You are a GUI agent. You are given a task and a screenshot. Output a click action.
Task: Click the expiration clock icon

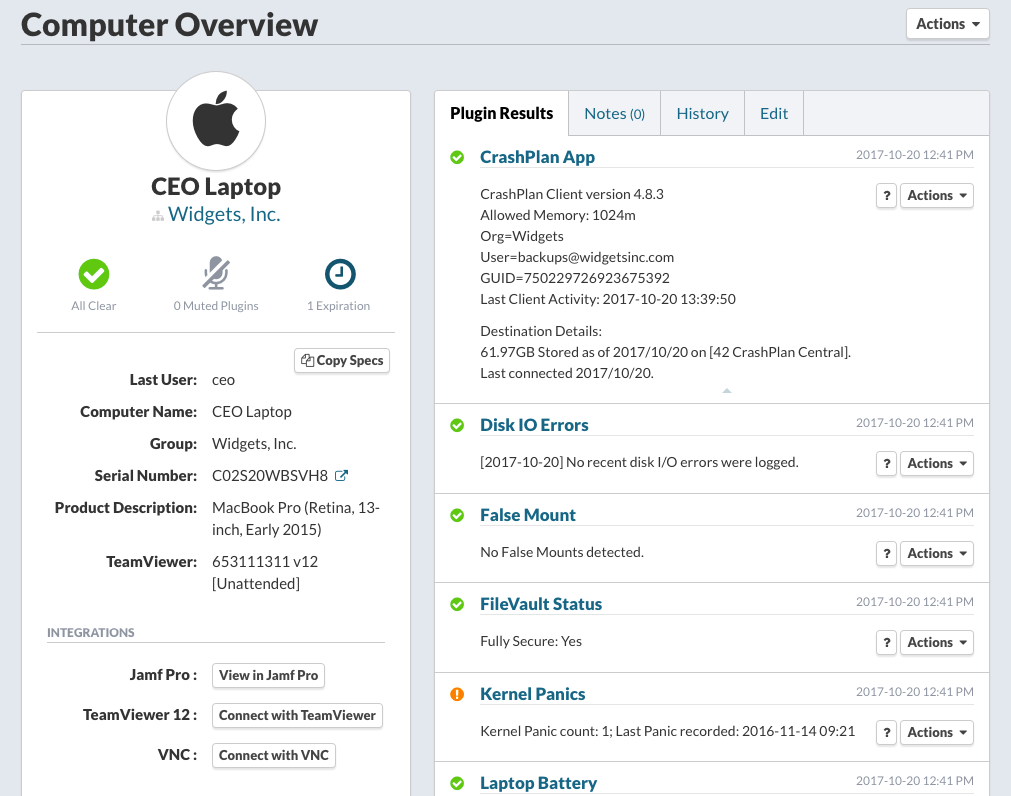coord(340,274)
